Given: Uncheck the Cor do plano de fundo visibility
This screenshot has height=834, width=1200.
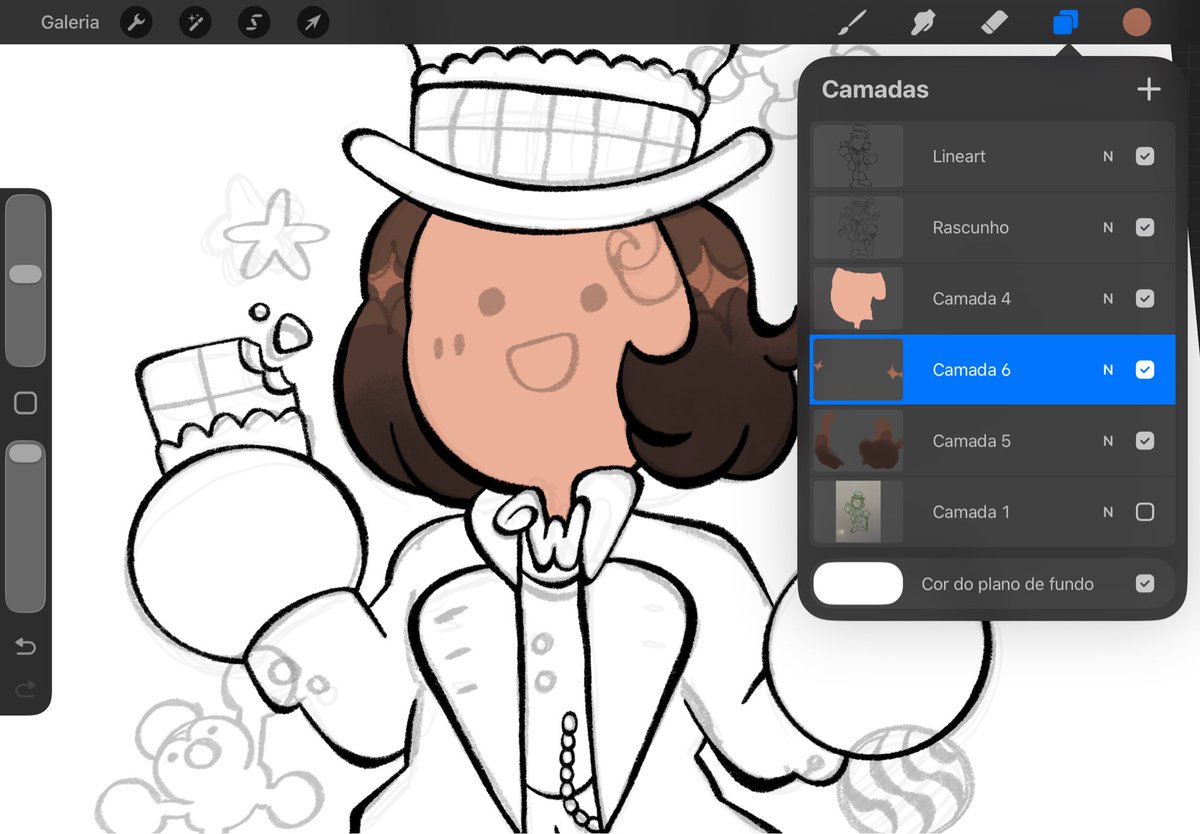Looking at the screenshot, I should (1145, 583).
